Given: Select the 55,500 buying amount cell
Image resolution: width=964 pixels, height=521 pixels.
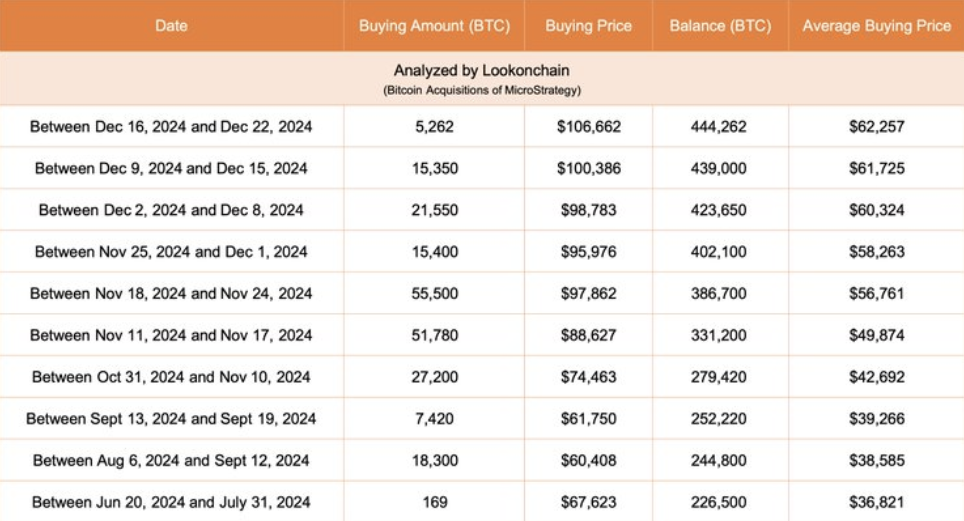Looking at the screenshot, I should (x=434, y=294).
